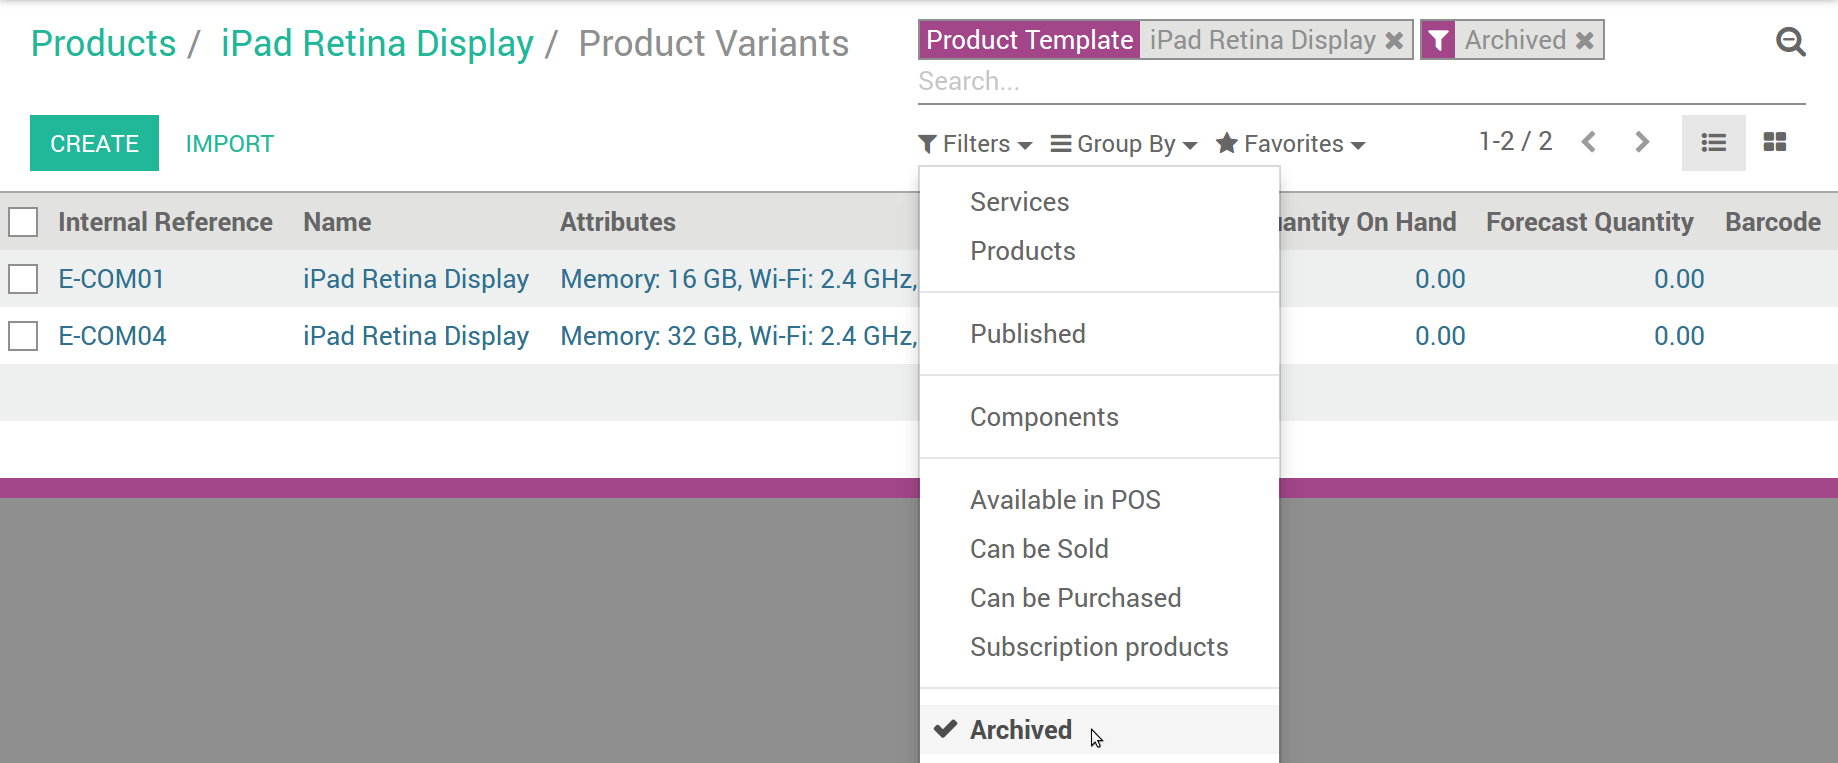The height and width of the screenshot is (763, 1838).
Task: Open the Group By dropdown
Action: tap(1124, 144)
